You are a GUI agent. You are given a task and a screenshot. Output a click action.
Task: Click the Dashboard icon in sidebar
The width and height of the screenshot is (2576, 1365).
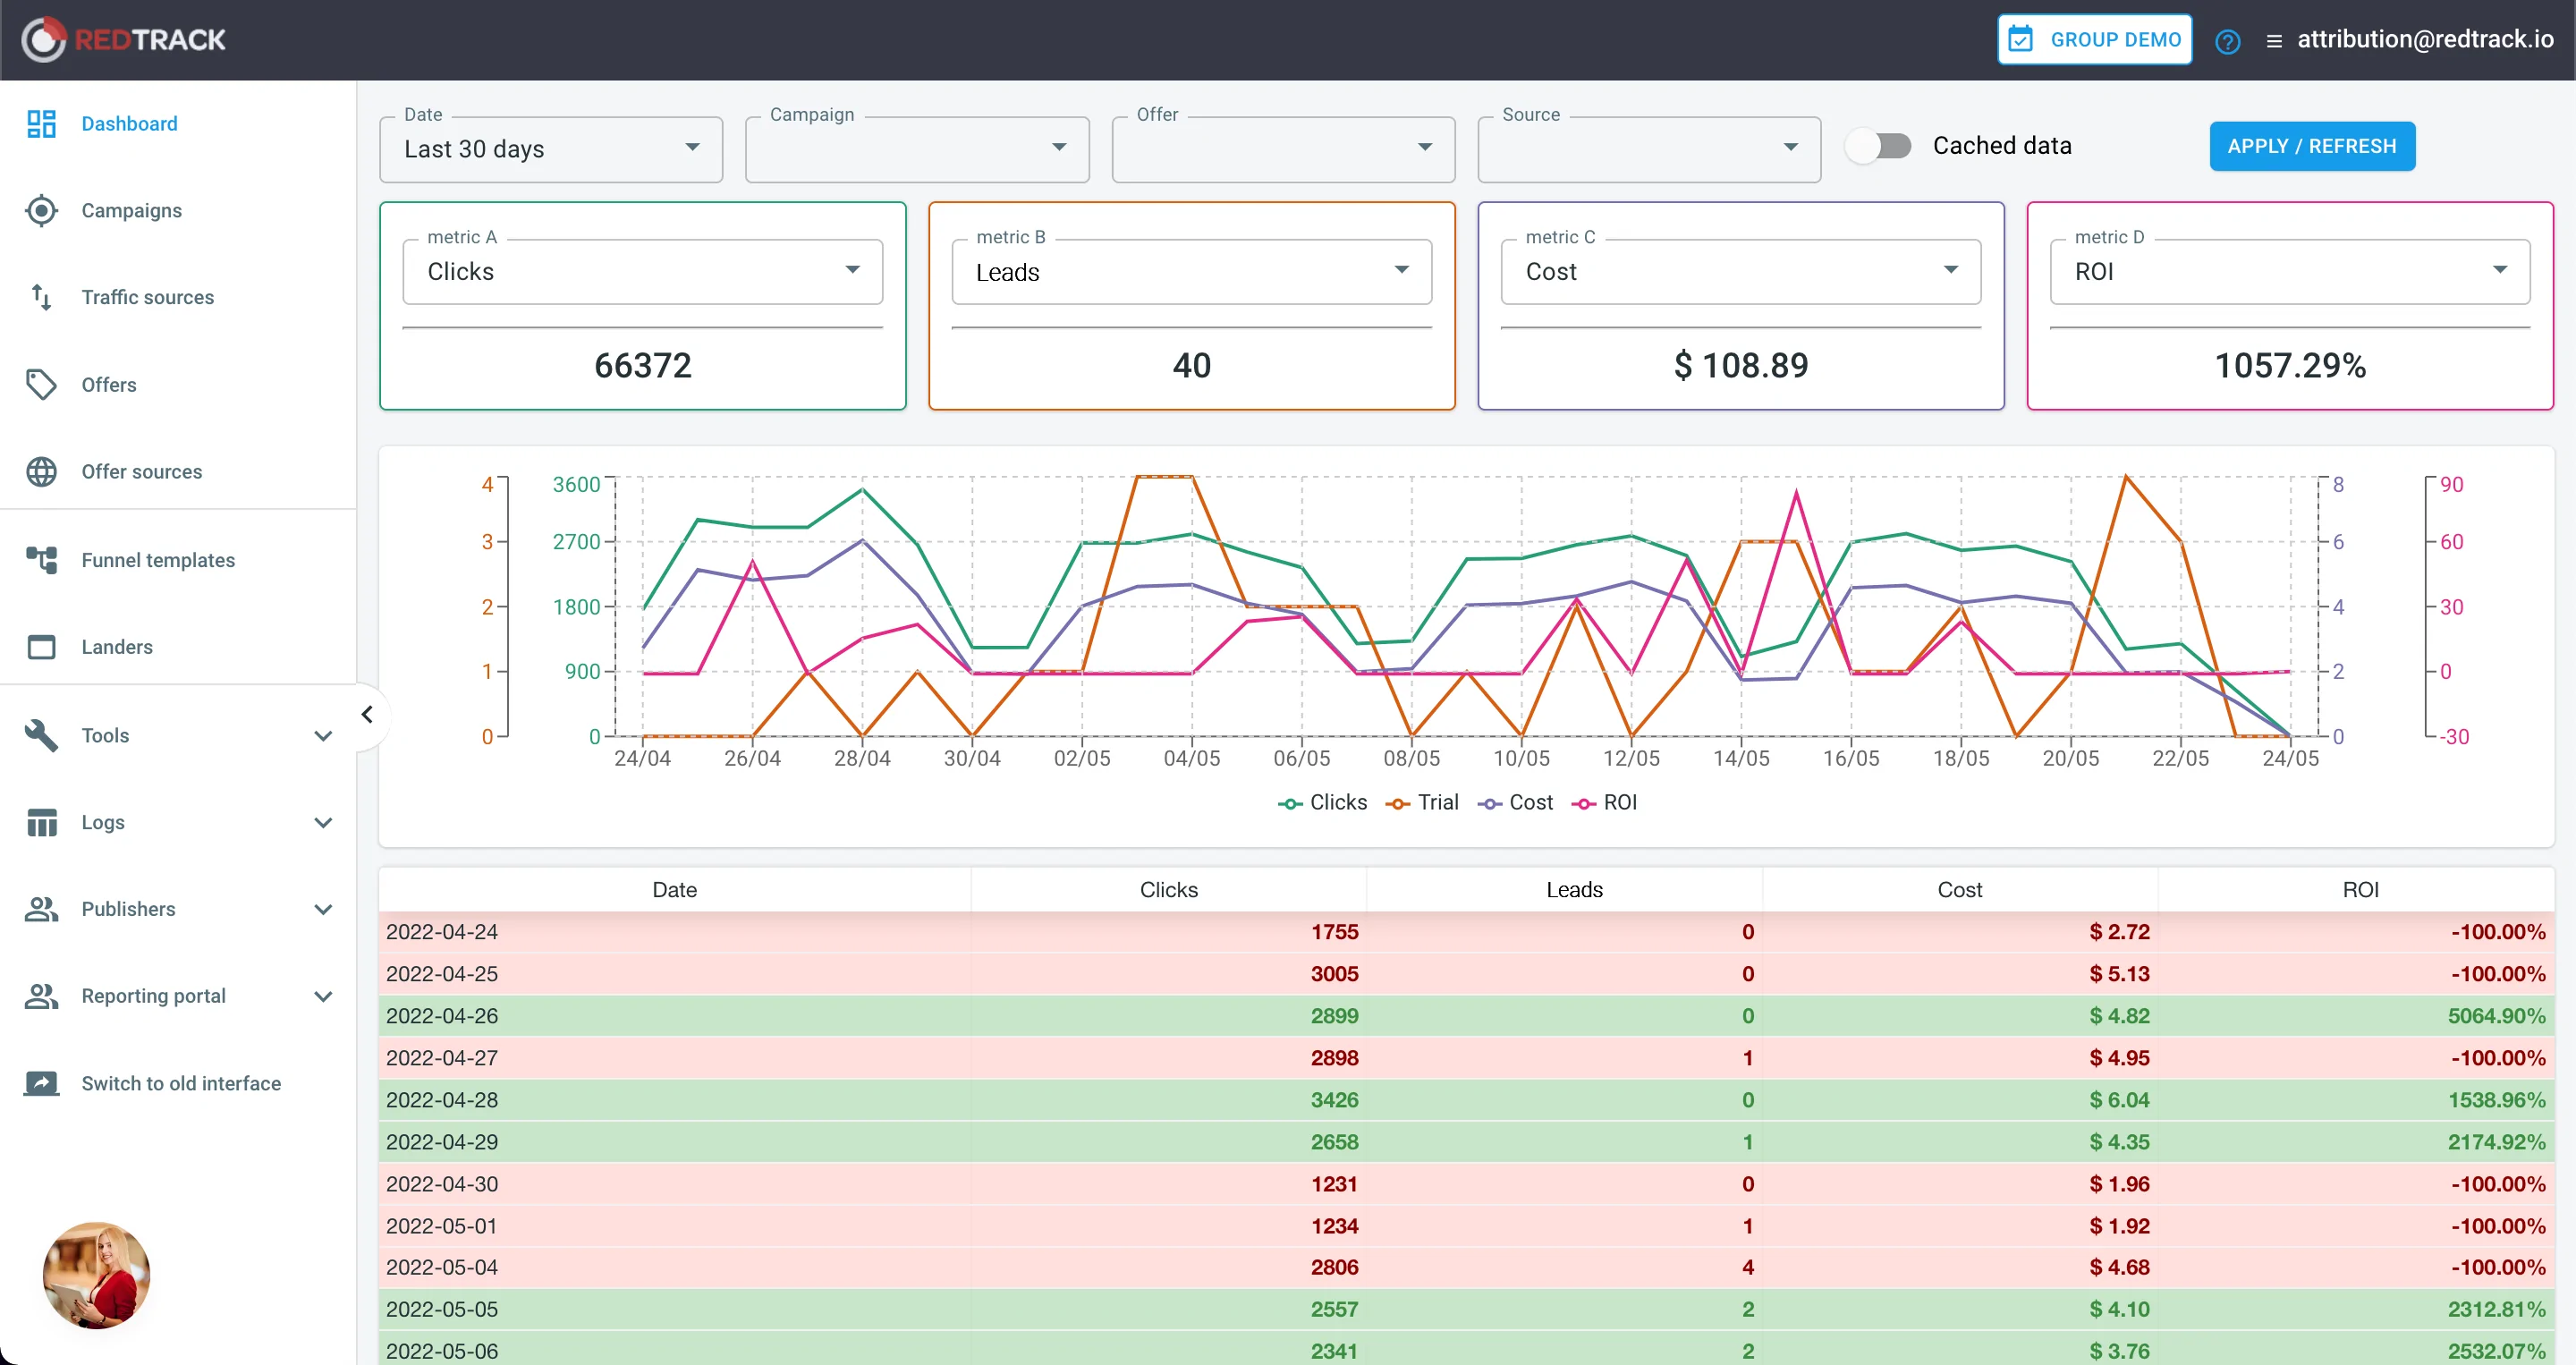pyautogui.click(x=41, y=123)
